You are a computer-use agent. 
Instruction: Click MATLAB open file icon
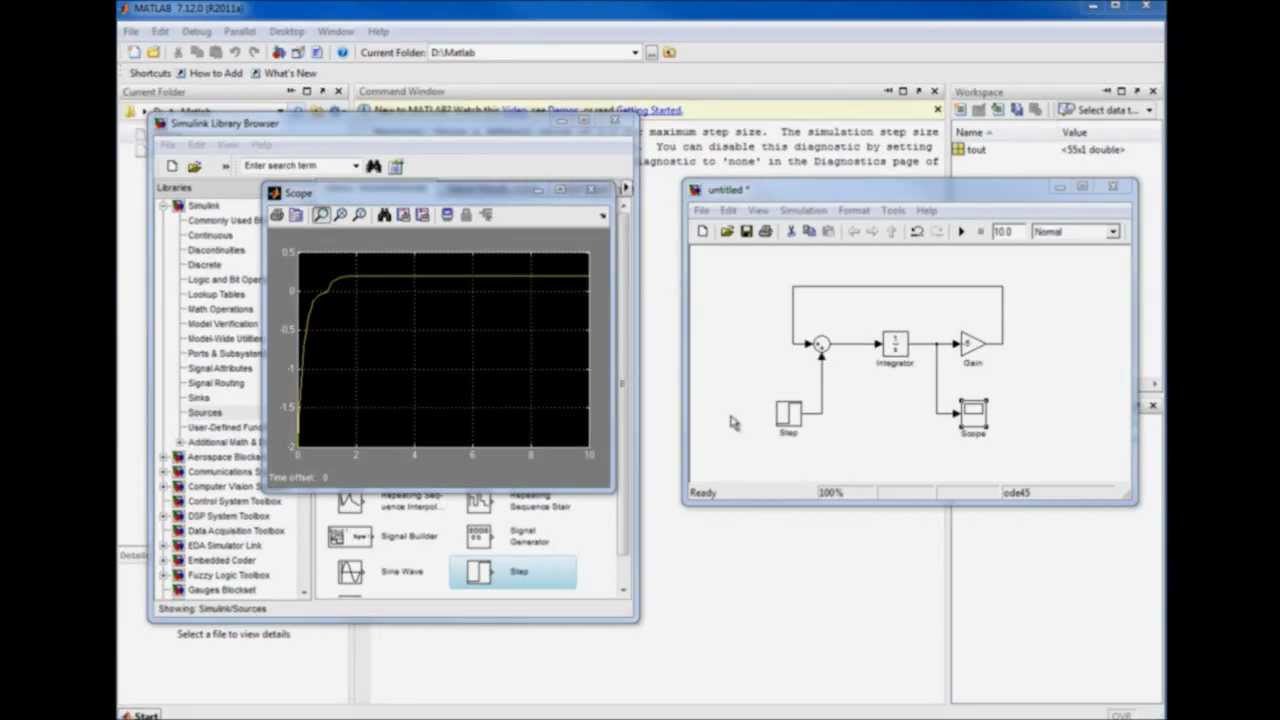pos(153,53)
